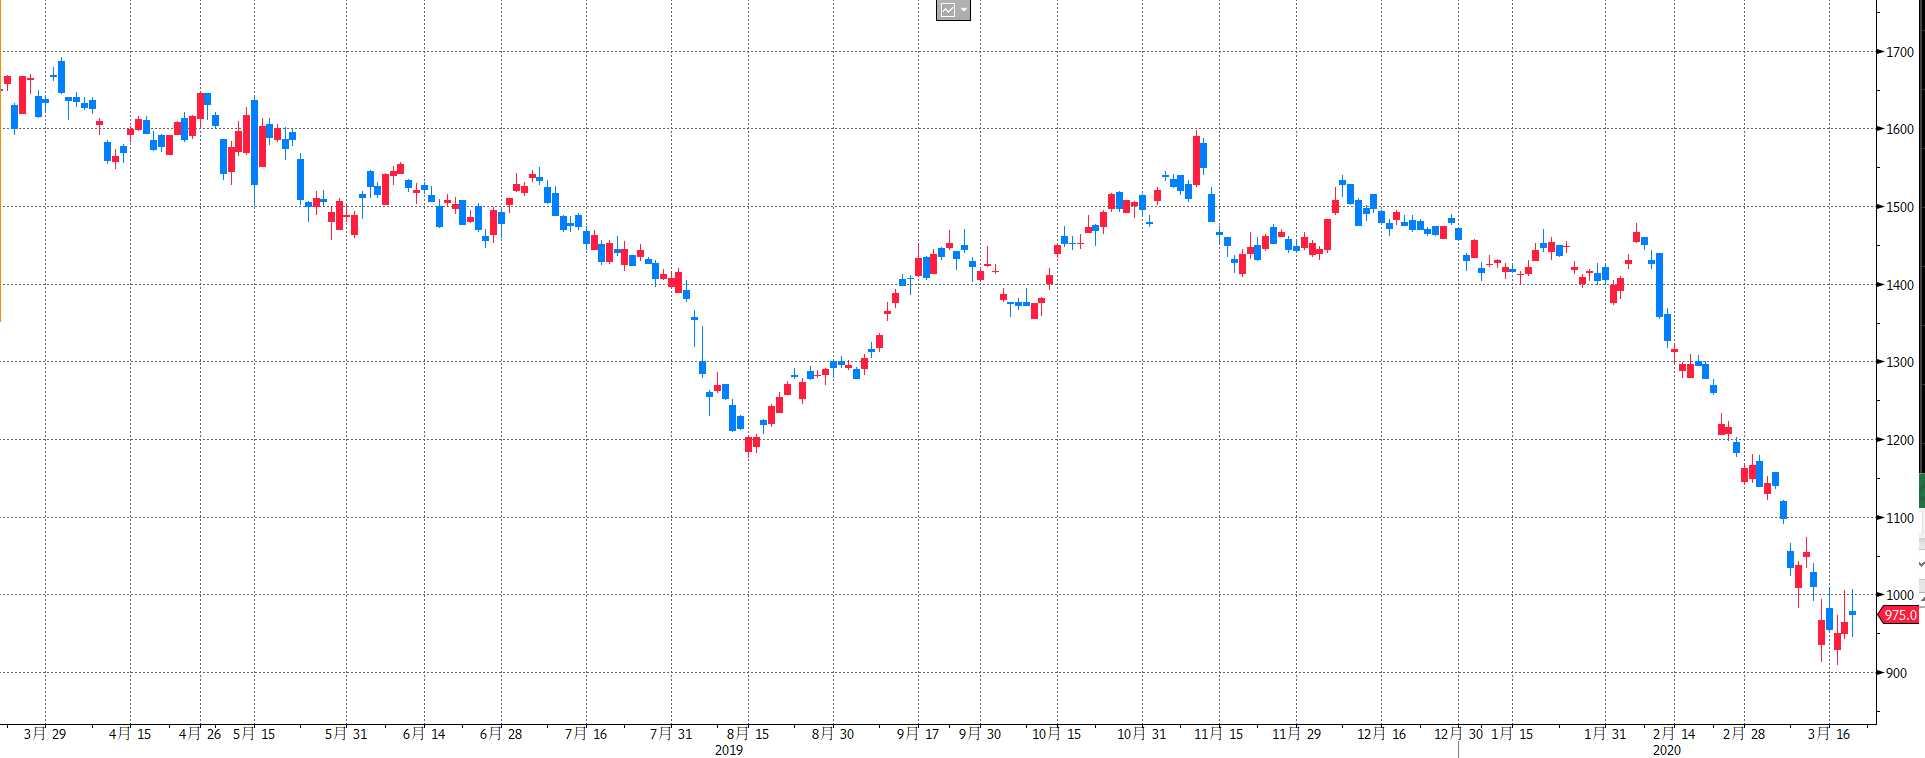Click the small chevron on right edge

point(1921,565)
